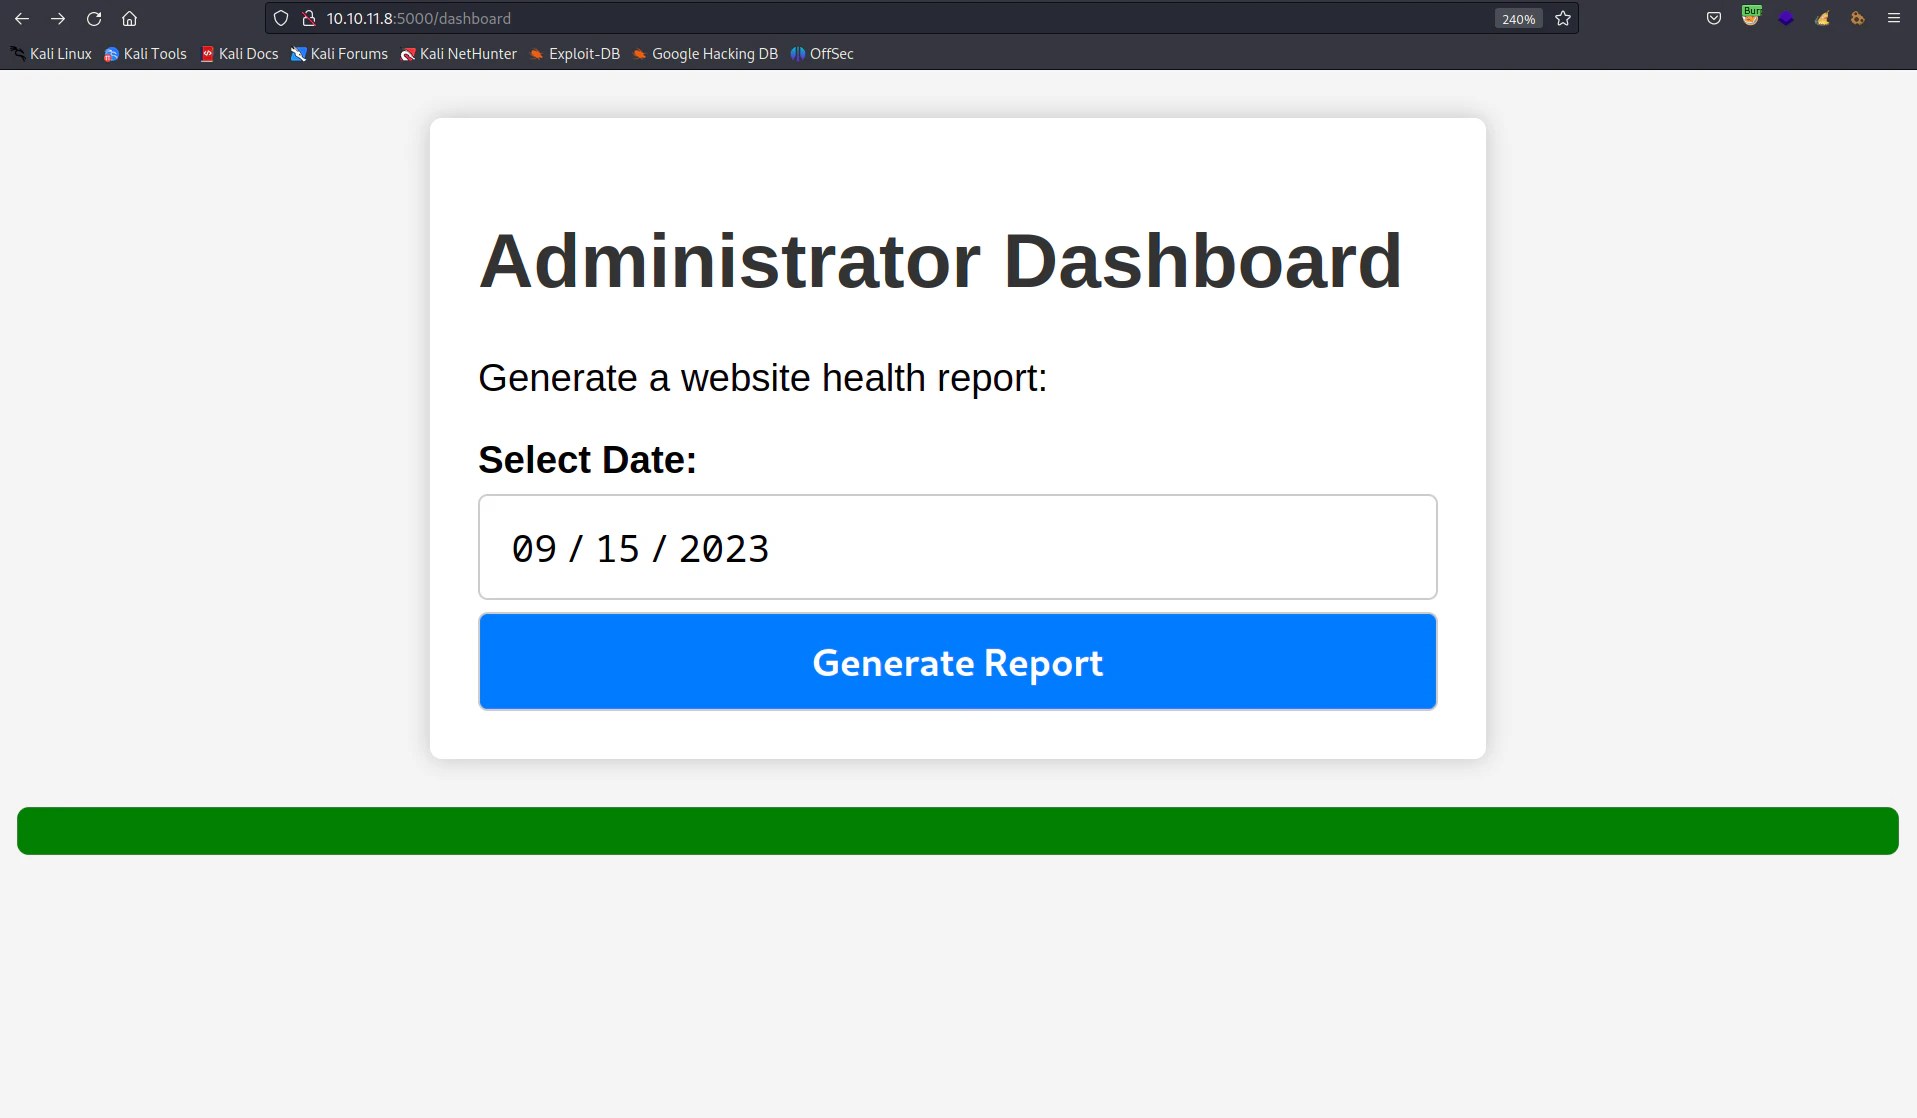Go back to the previous page

pyautogui.click(x=22, y=18)
